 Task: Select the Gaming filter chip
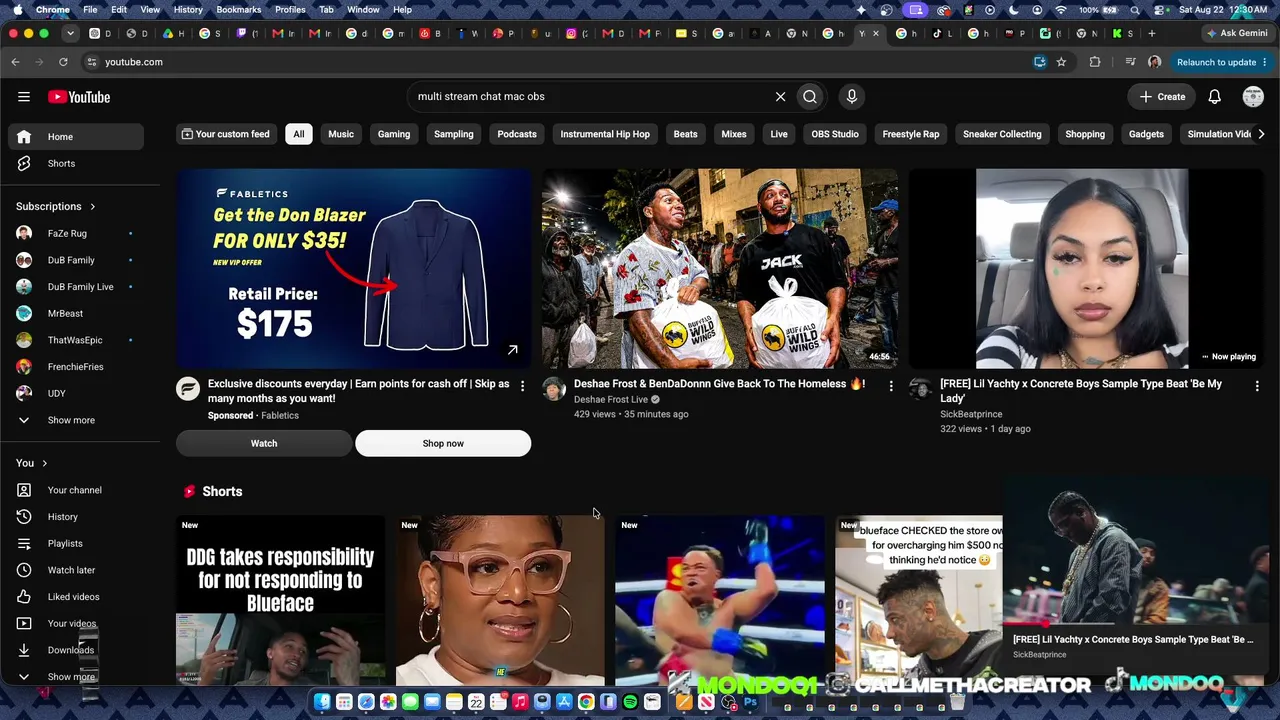point(394,134)
